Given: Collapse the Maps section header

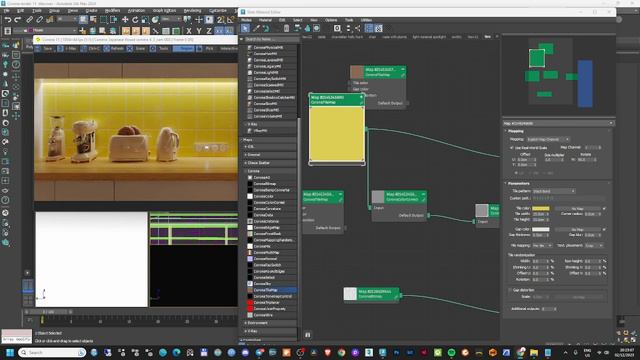Looking at the screenshot, I should (x=269, y=140).
